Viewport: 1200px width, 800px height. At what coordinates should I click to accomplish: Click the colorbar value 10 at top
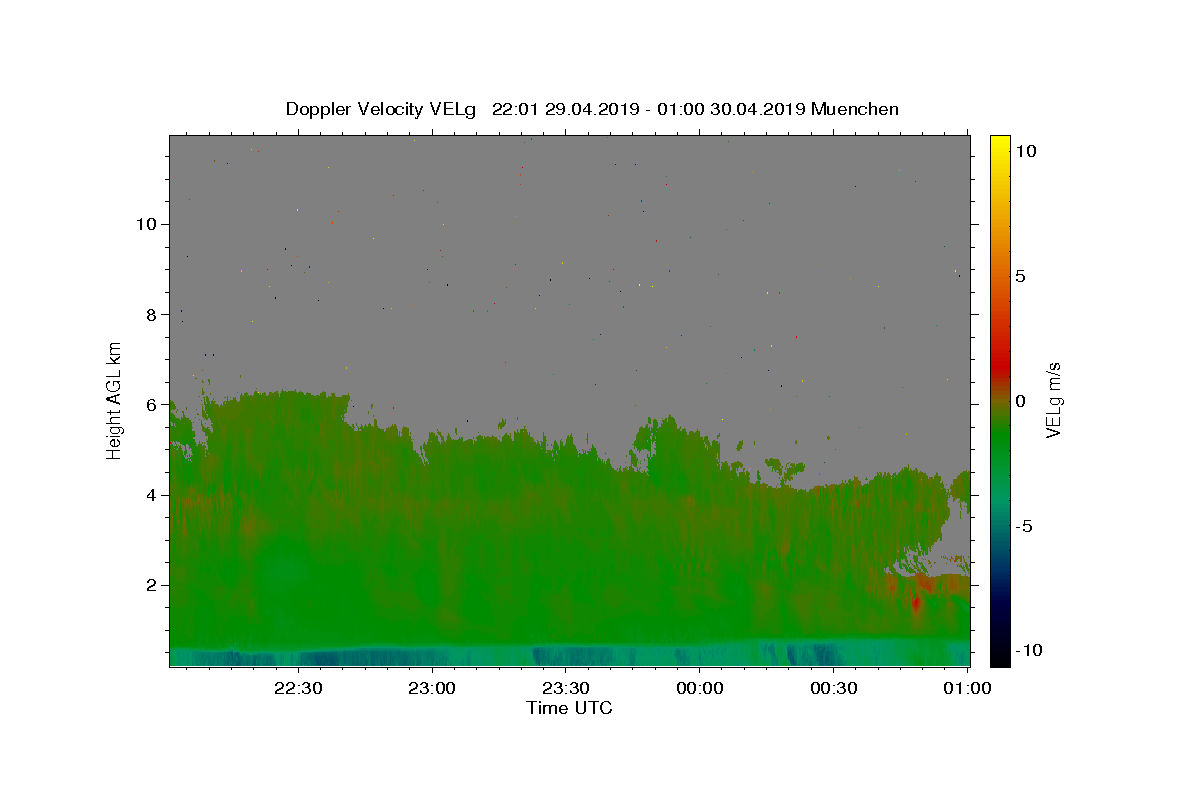tap(1026, 151)
